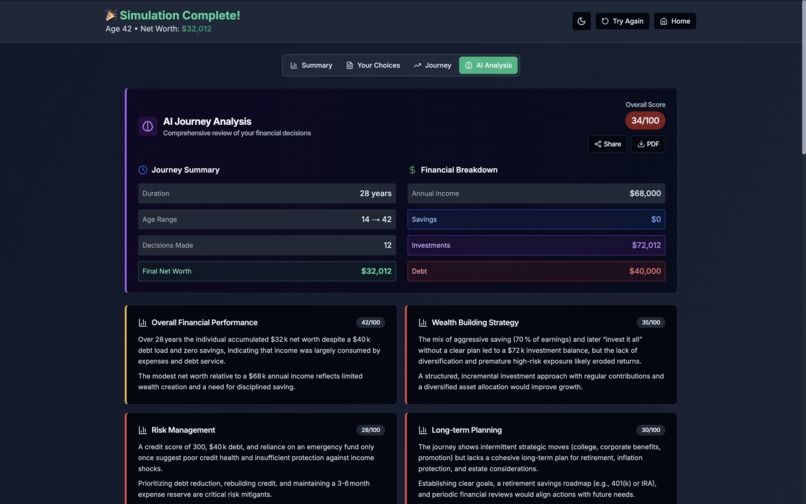This screenshot has width=806, height=504.
Task: Download the analysis as PDF
Action: click(x=648, y=144)
